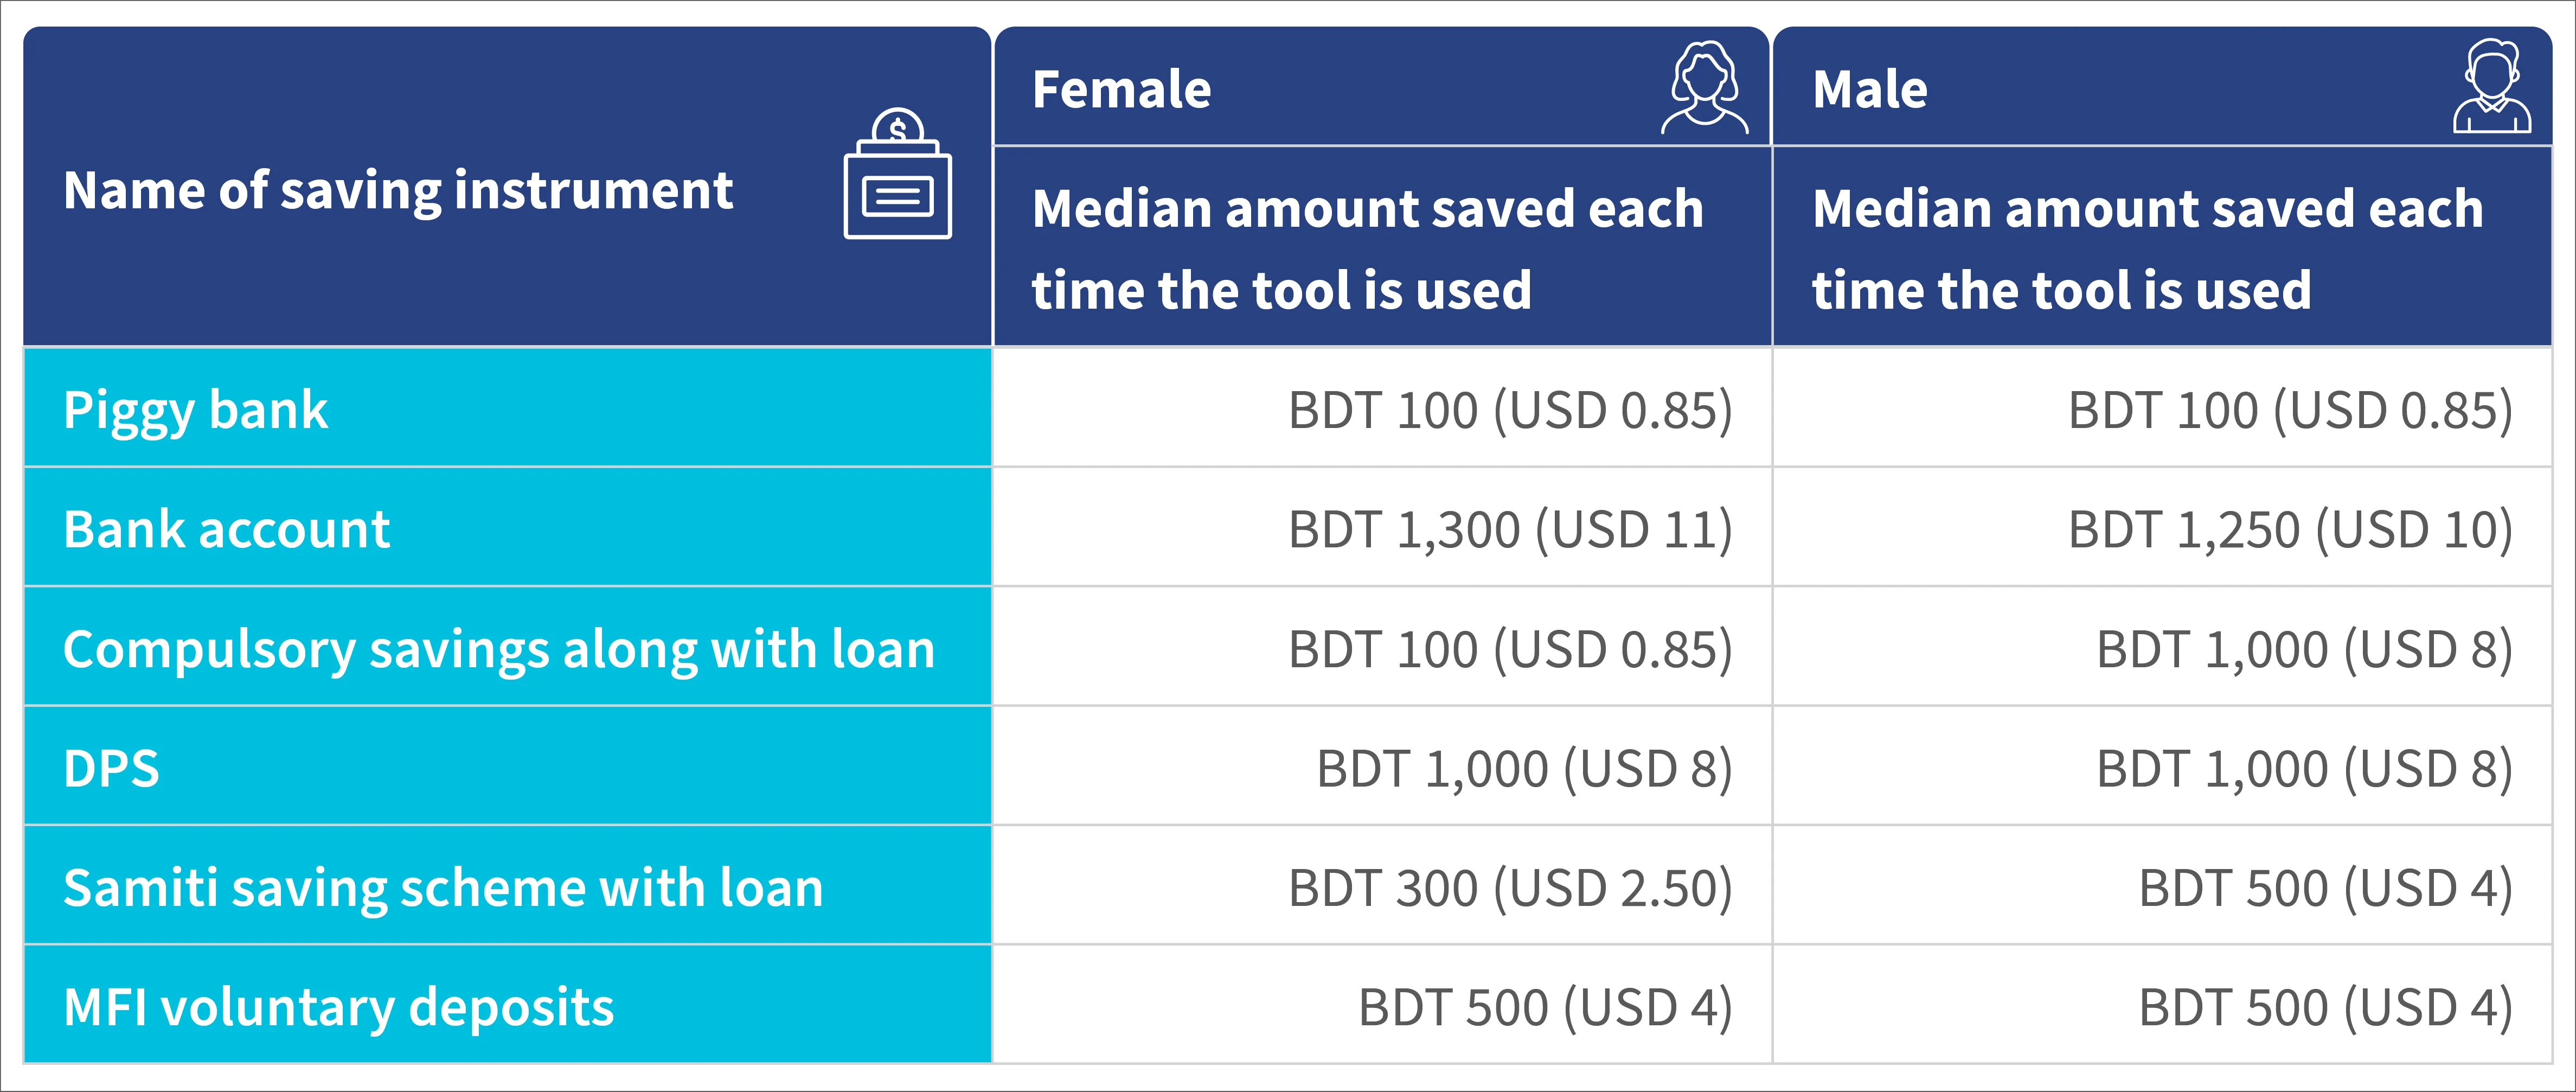Click the Name of saving instrument heading
This screenshot has height=1092, width=2576.
398,190
